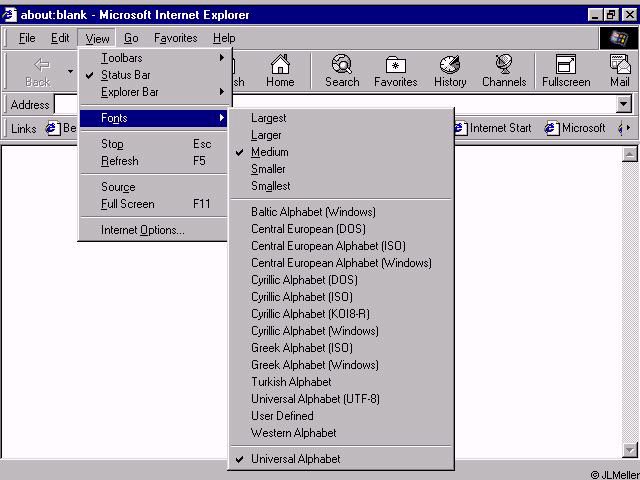Click the Back arrow toolbar icon
This screenshot has height=480, width=640.
[41, 64]
